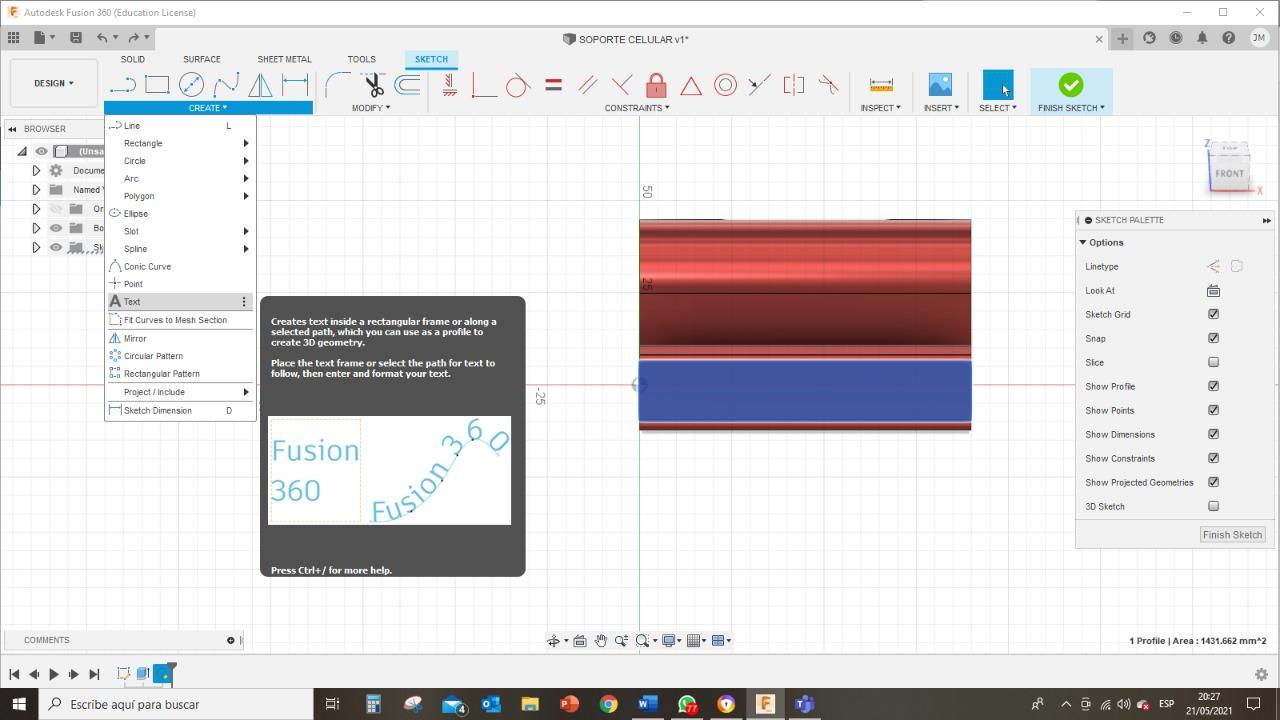This screenshot has width=1280, height=720.
Task: Click the Orbit navigation icon
Action: coord(553,641)
